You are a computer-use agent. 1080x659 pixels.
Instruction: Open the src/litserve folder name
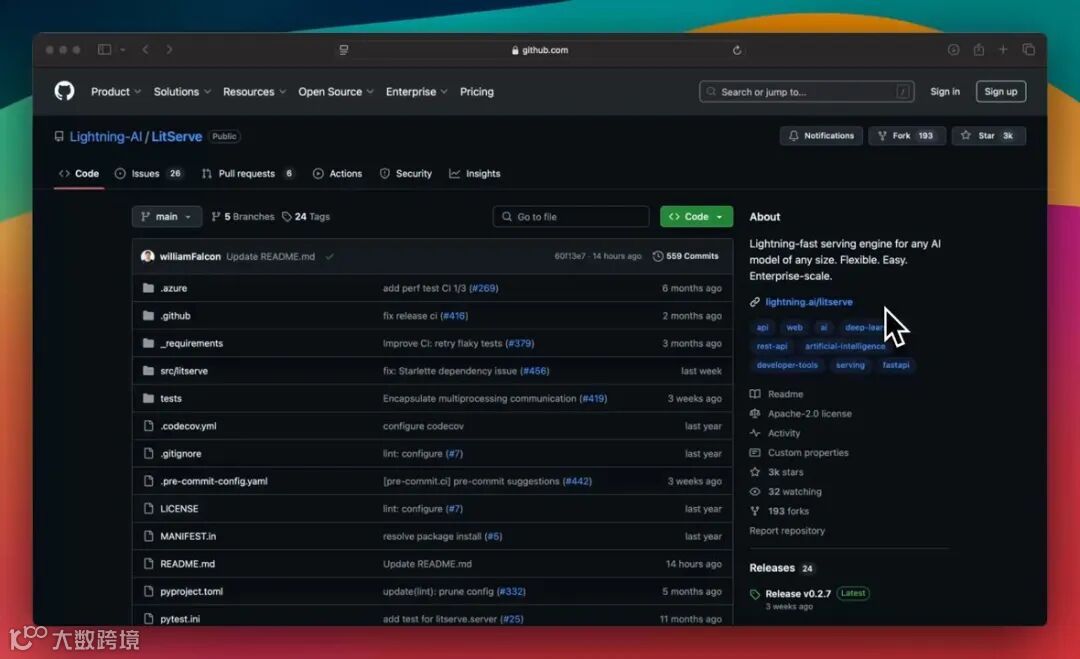tap(184, 370)
